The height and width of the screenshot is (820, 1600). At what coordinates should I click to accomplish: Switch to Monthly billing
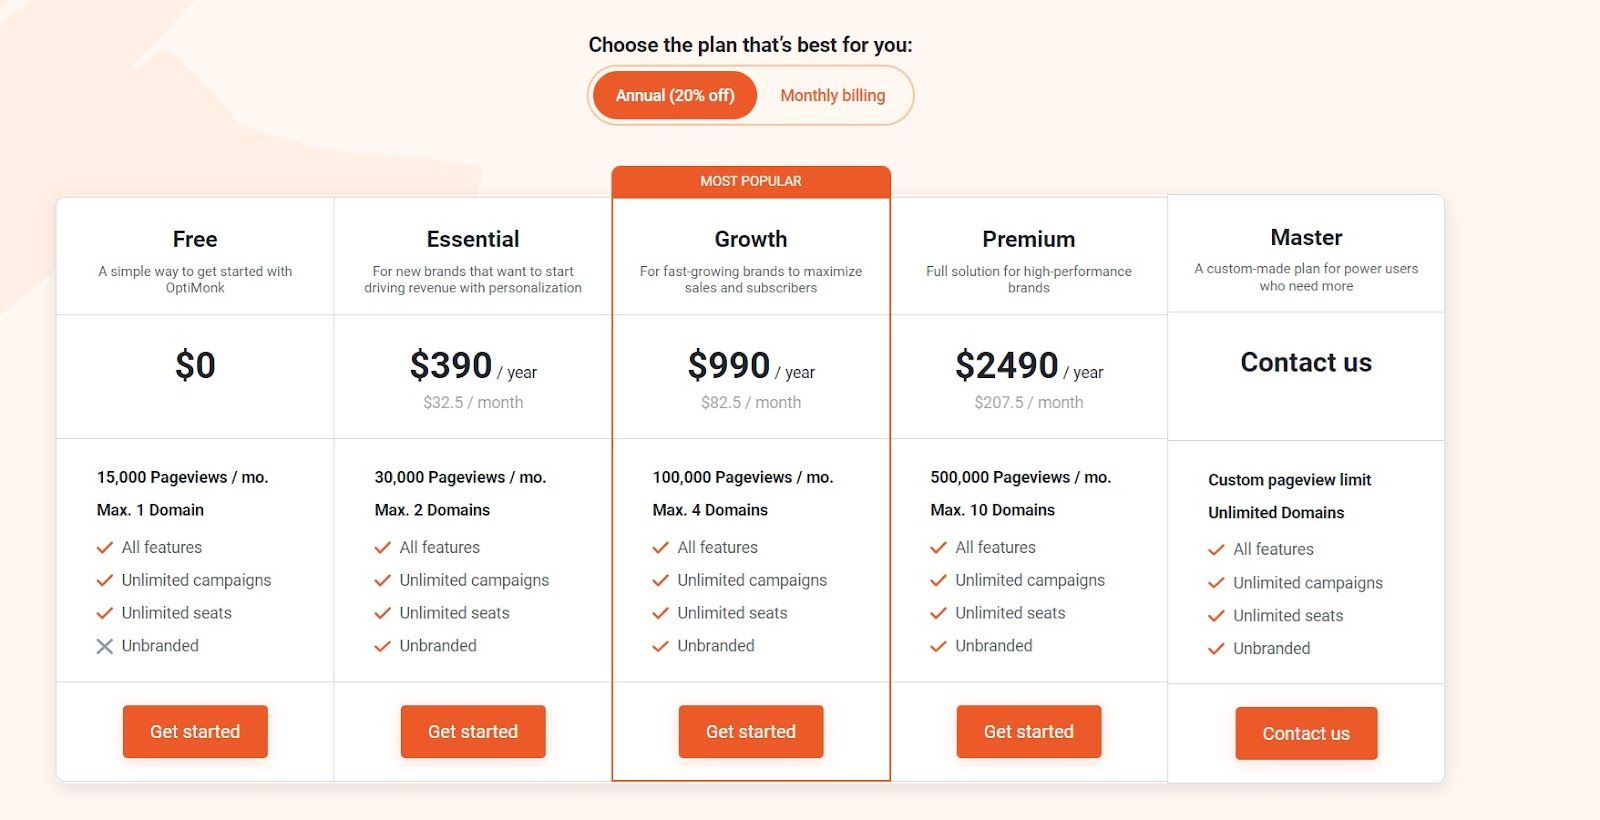pos(832,96)
